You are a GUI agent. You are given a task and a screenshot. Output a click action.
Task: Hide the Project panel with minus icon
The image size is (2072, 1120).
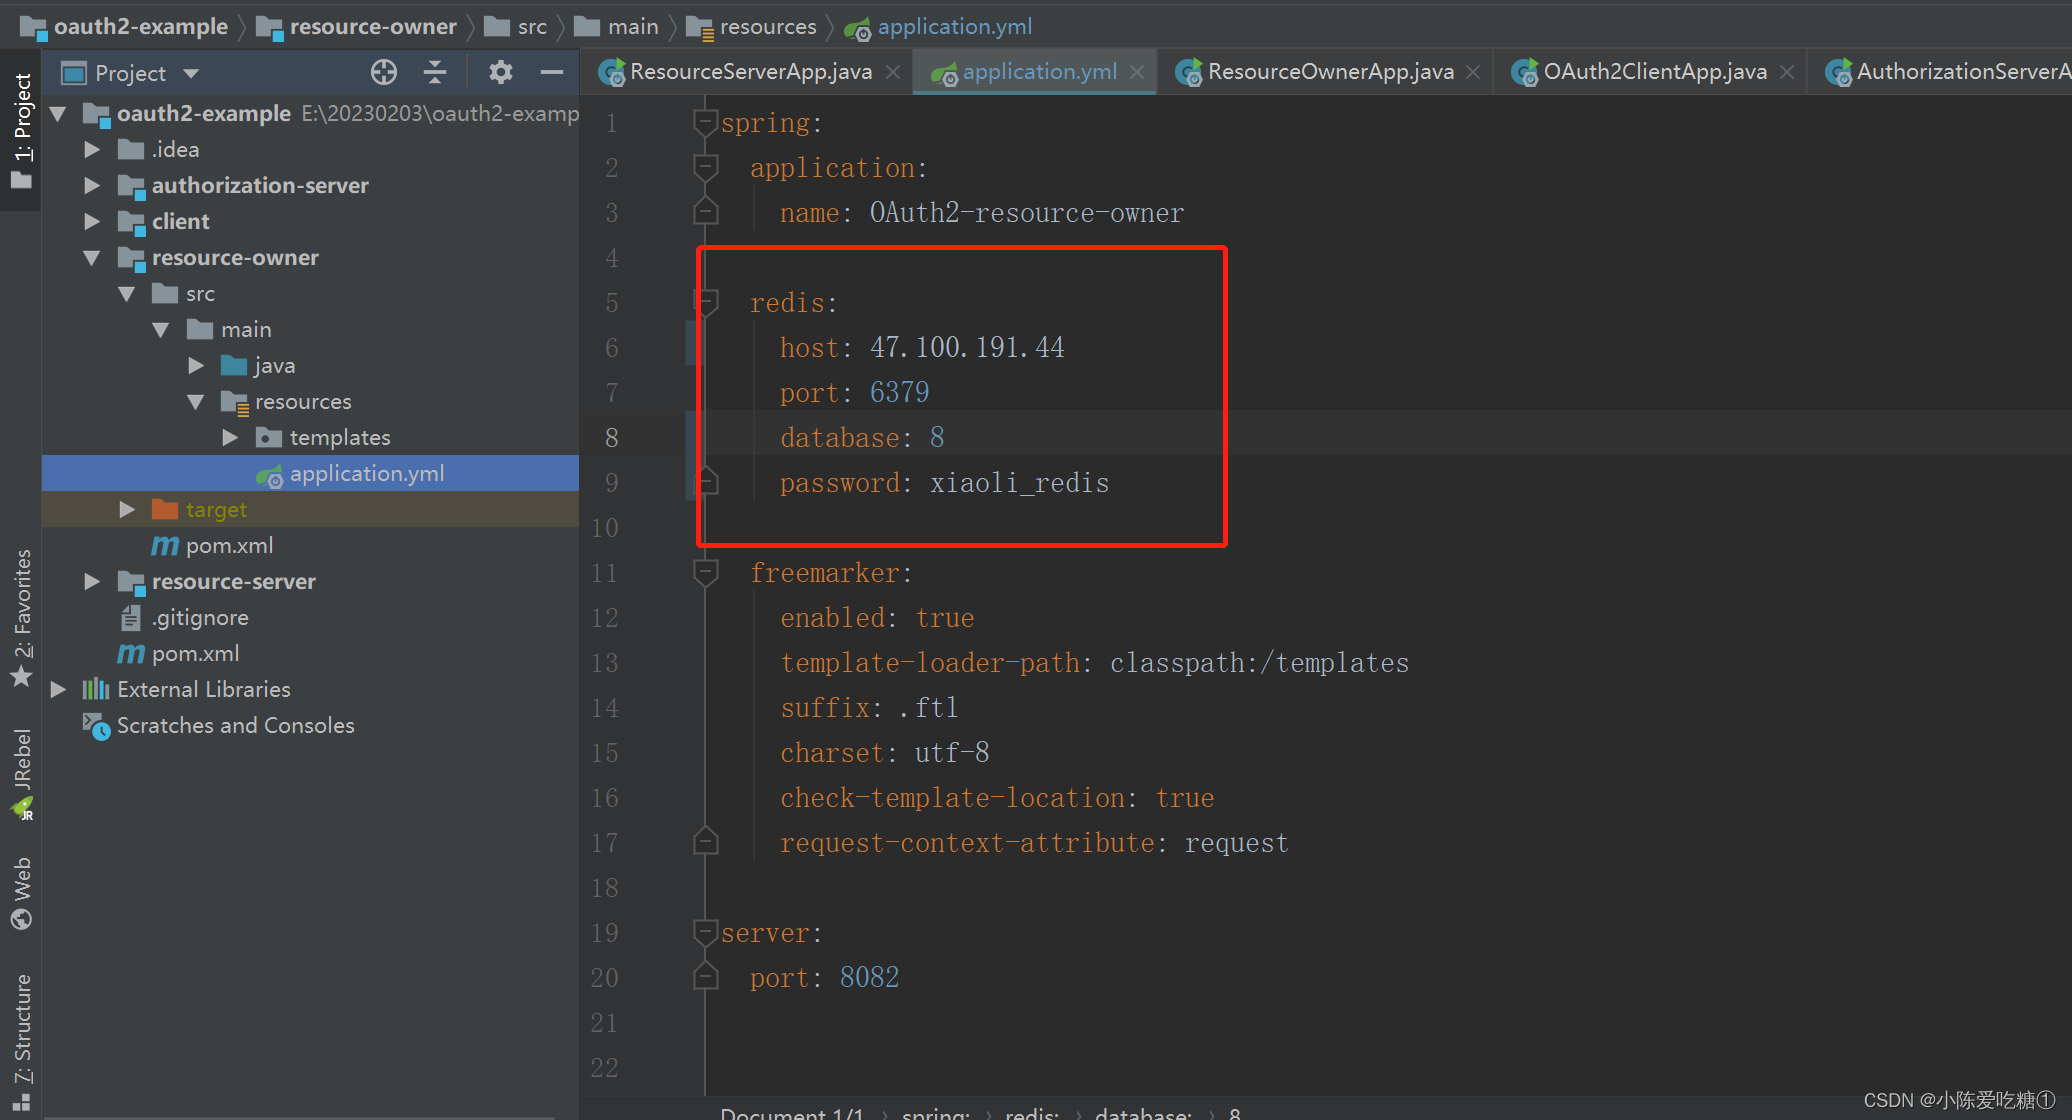[x=552, y=72]
